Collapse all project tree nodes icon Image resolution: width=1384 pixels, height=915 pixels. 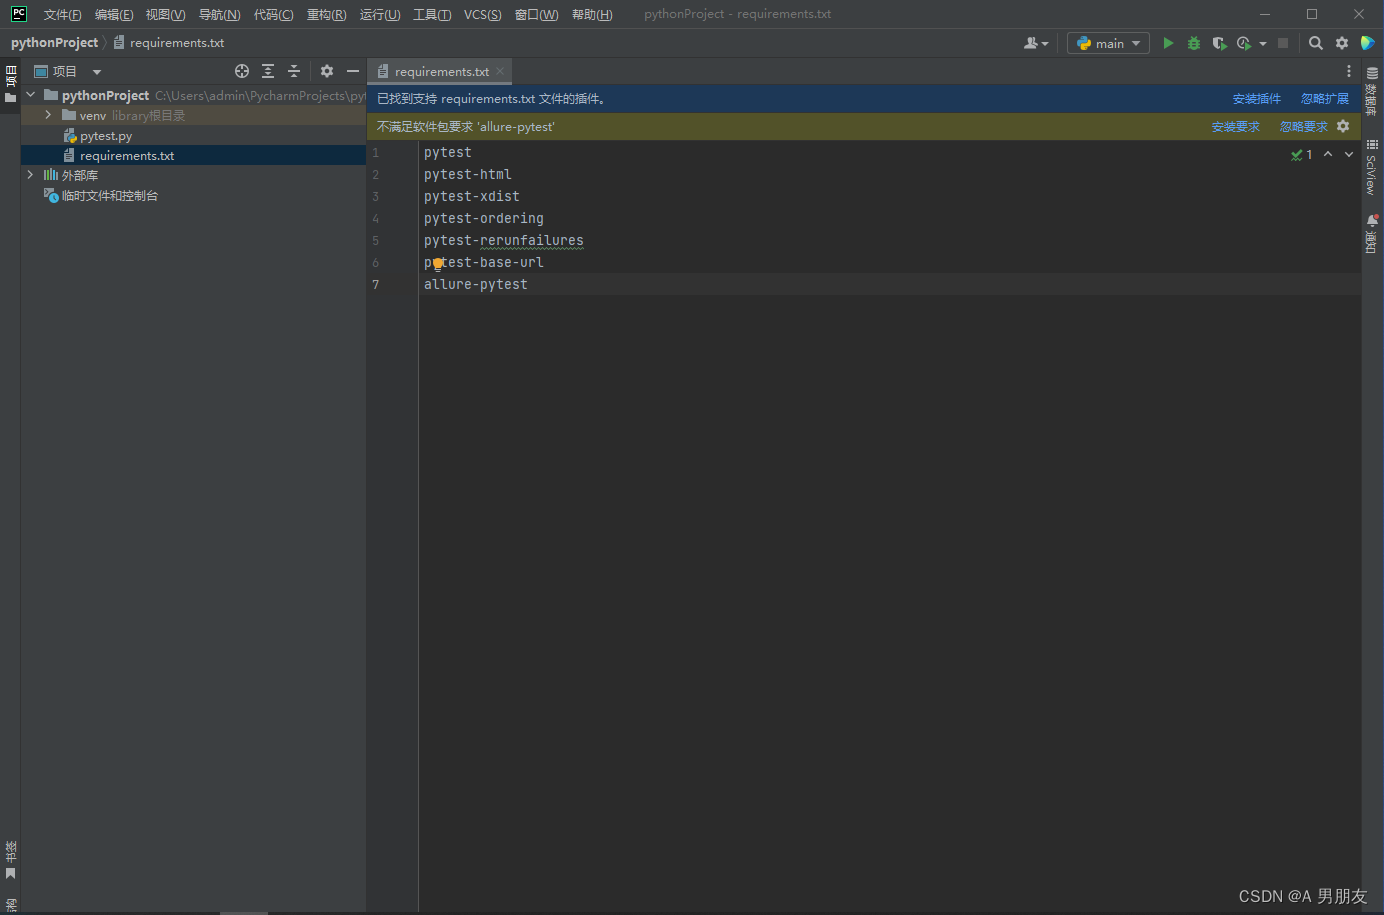(x=294, y=71)
